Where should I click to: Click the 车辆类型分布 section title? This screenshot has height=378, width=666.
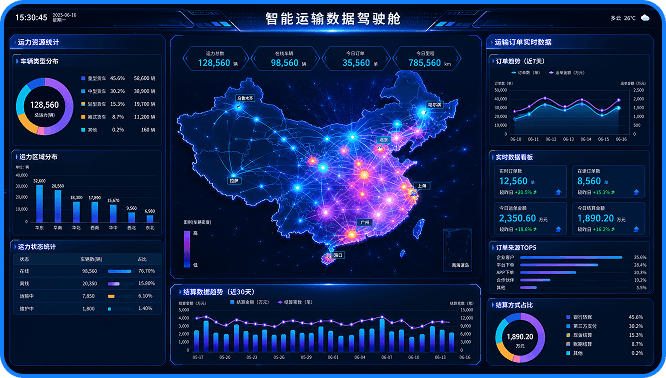(x=39, y=61)
